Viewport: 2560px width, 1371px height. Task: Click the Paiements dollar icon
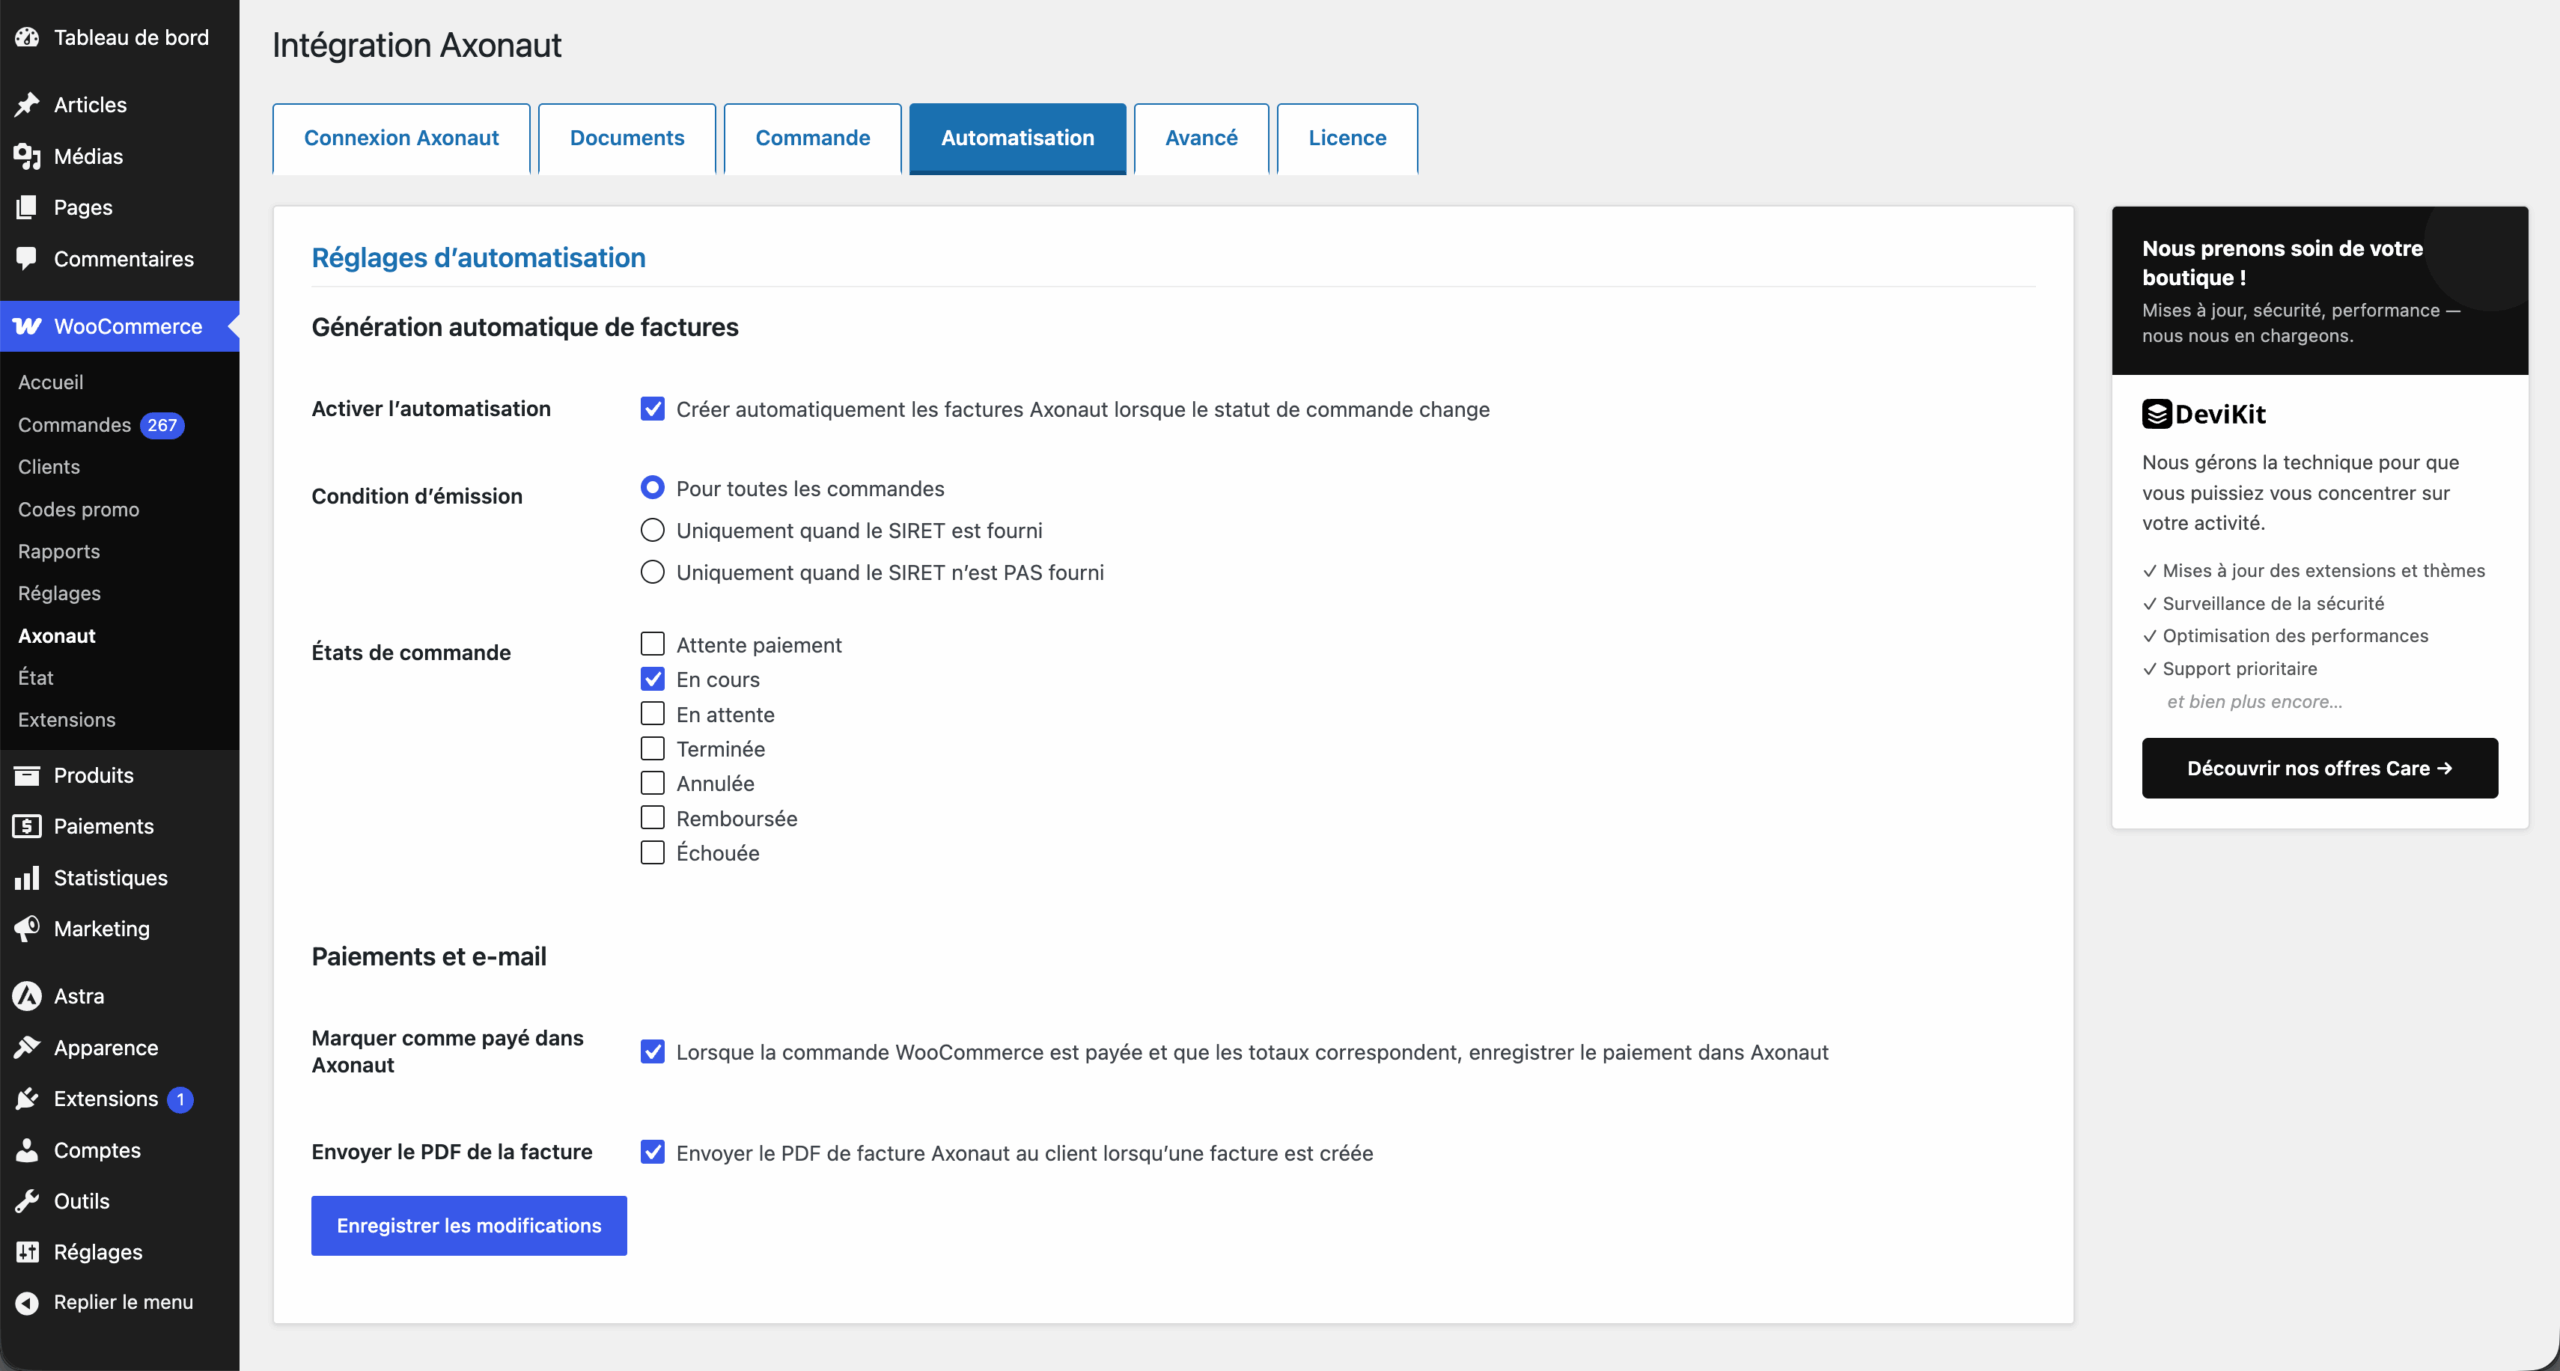[x=27, y=826]
